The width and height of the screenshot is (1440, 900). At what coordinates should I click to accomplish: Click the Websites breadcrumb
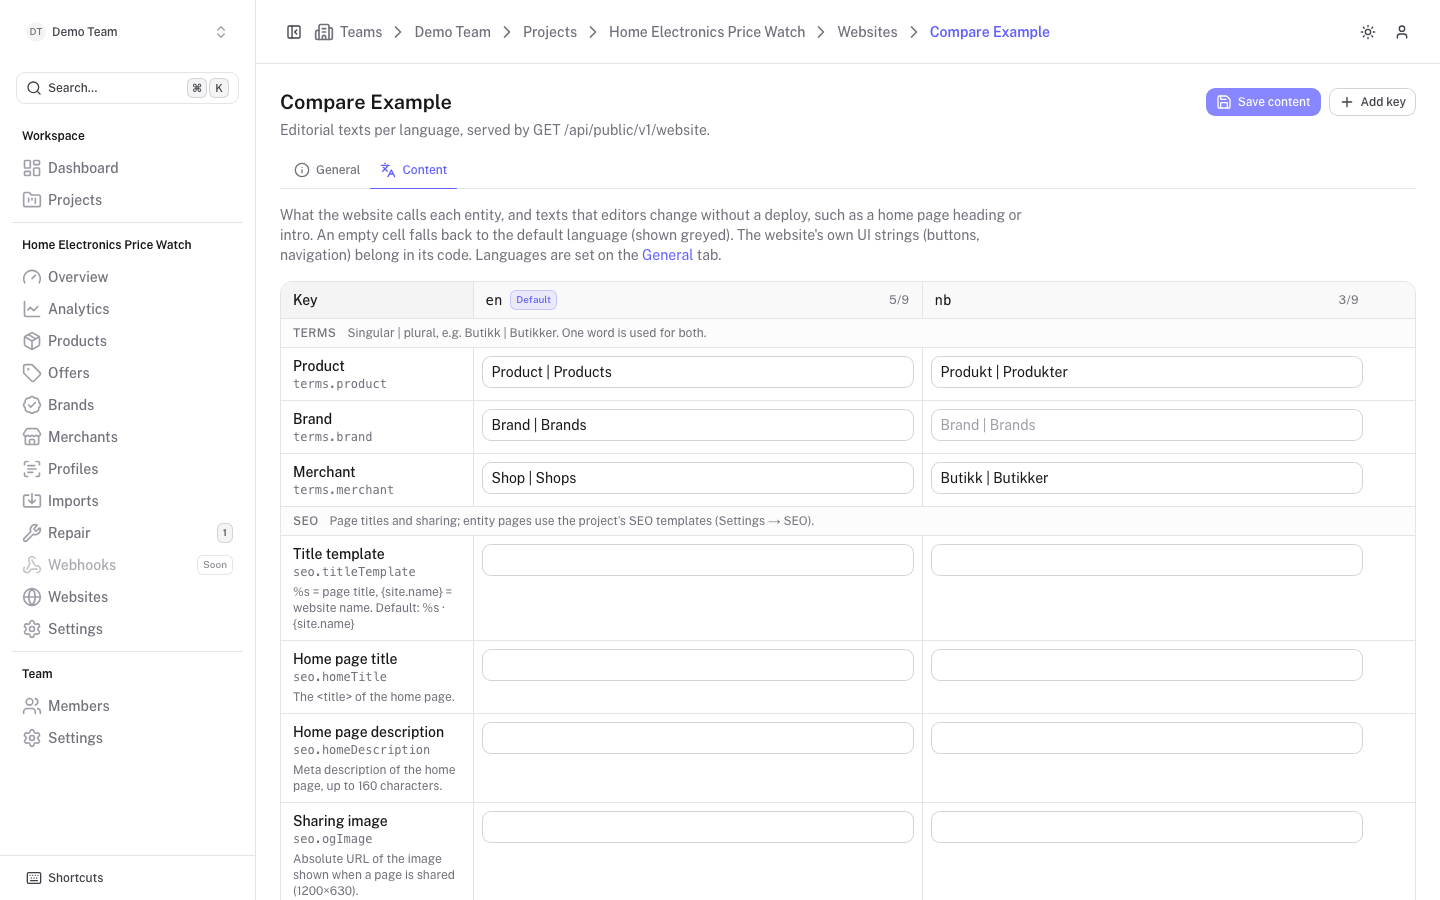pyautogui.click(x=867, y=32)
